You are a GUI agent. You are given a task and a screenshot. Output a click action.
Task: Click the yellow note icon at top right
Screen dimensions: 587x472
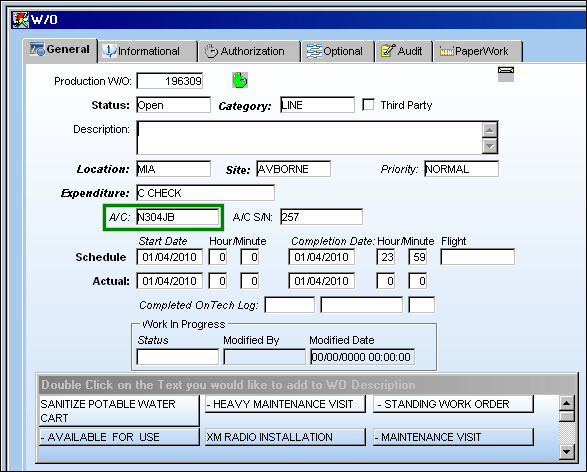coord(506,74)
